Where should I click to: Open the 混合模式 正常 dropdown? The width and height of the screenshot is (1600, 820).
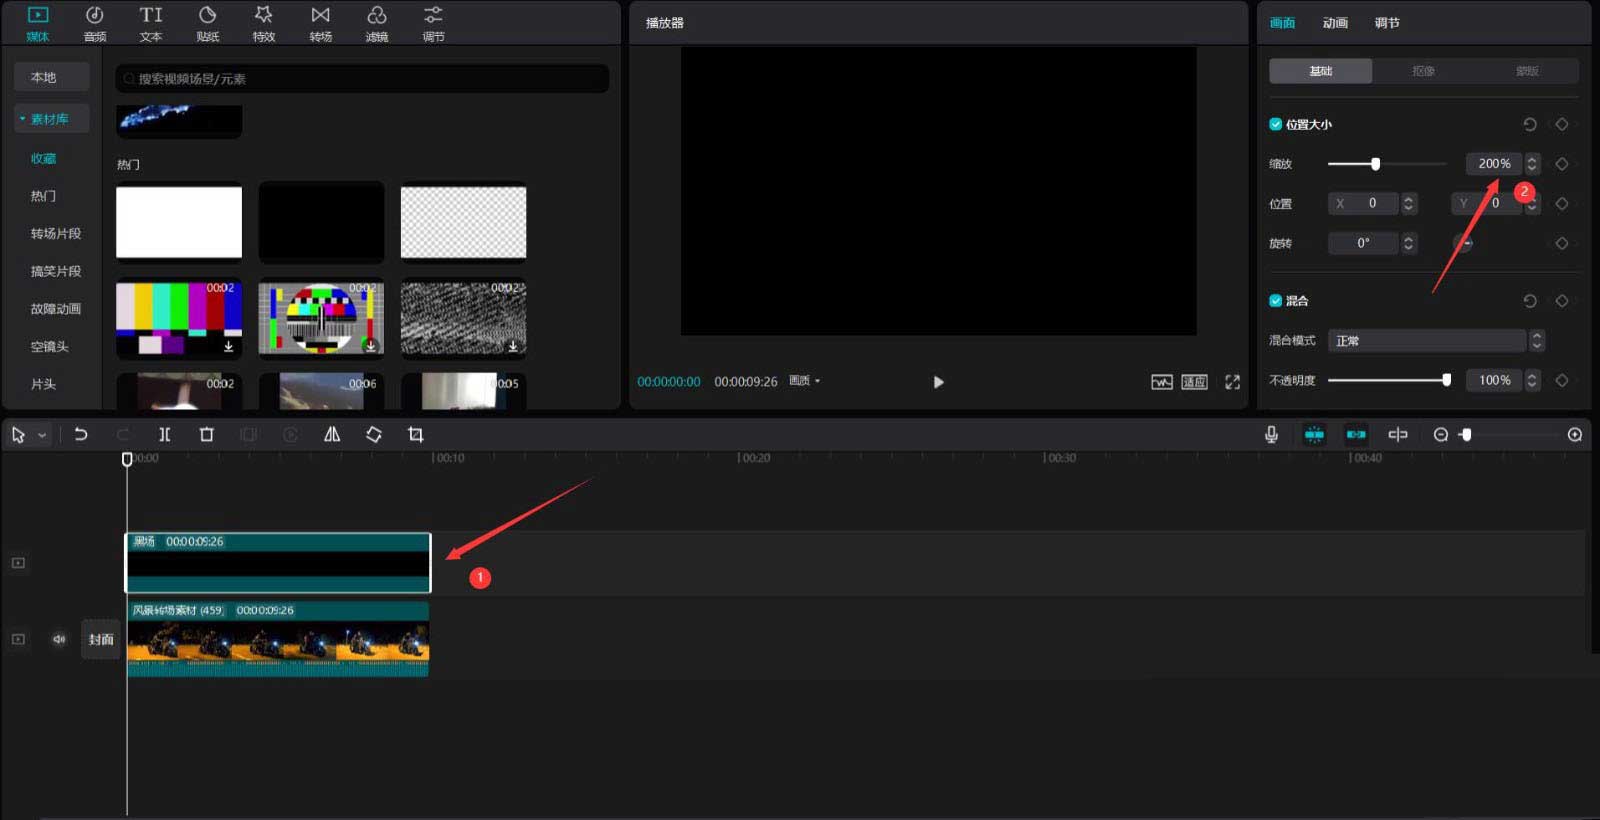coord(1426,341)
